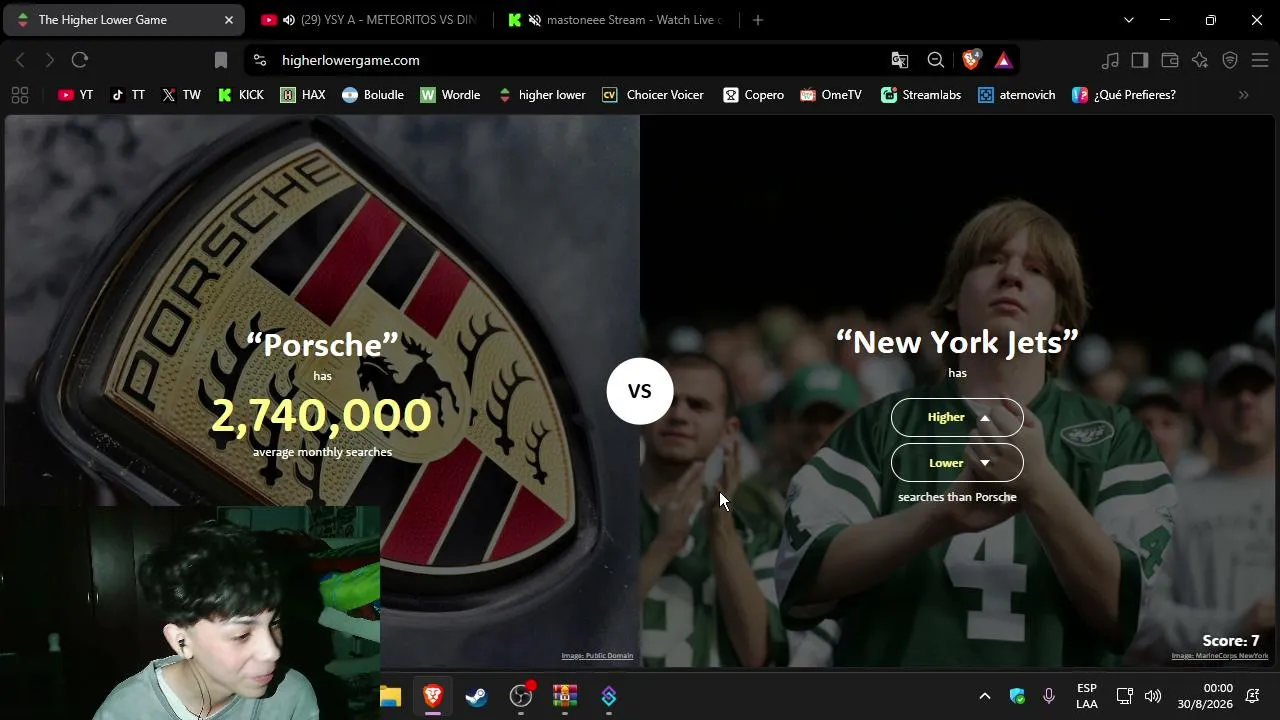Unmute the mastoneee Stream tab speaker icon

click(x=535, y=20)
